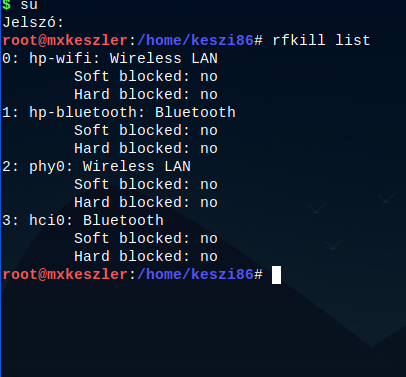Click the red 'root@mxkeszler' in the bottom prompt
The image size is (406, 377).
tap(65, 275)
